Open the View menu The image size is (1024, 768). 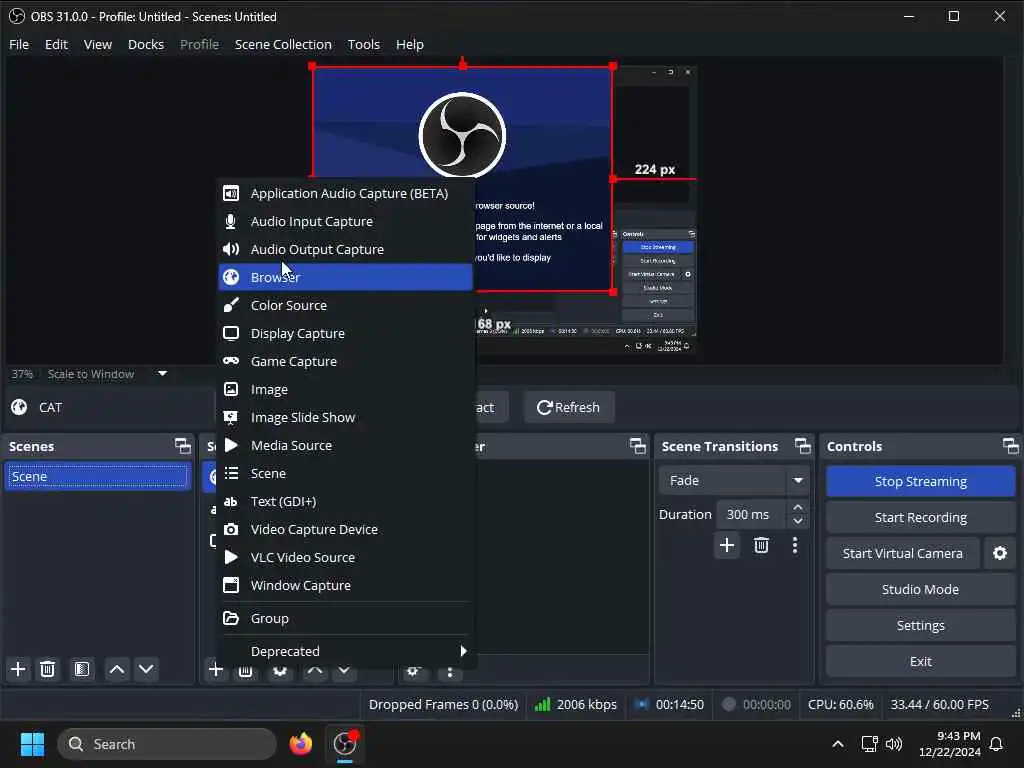tap(98, 44)
